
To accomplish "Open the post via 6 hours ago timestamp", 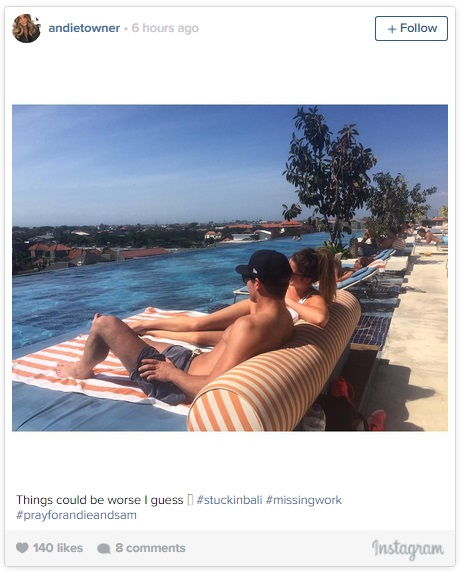I will point(165,28).
